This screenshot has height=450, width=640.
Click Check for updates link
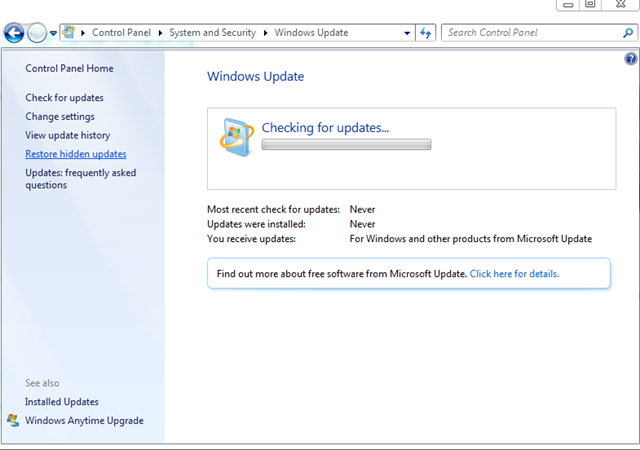coord(64,98)
